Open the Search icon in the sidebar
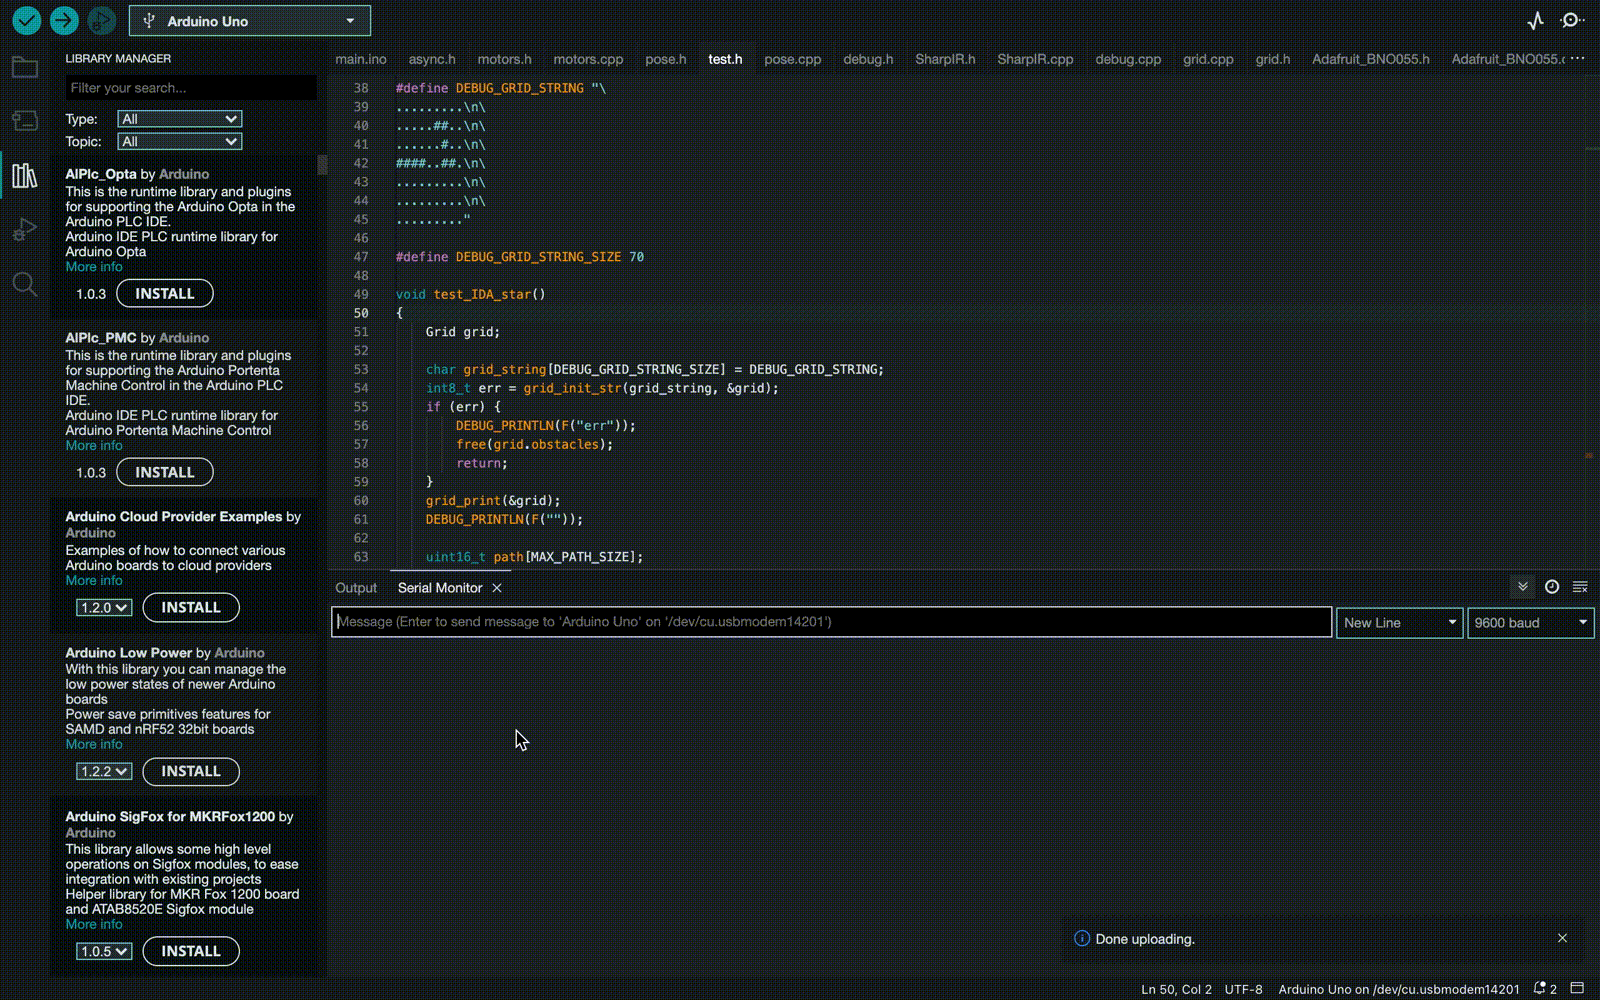The width and height of the screenshot is (1600, 1000). 25,285
